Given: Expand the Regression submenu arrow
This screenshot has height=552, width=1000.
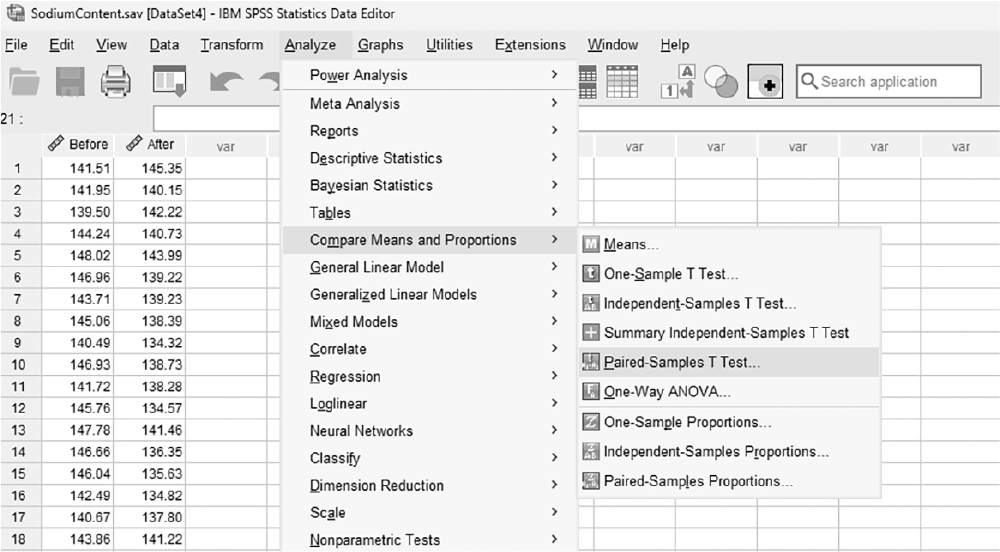Looking at the screenshot, I should click(x=554, y=376).
